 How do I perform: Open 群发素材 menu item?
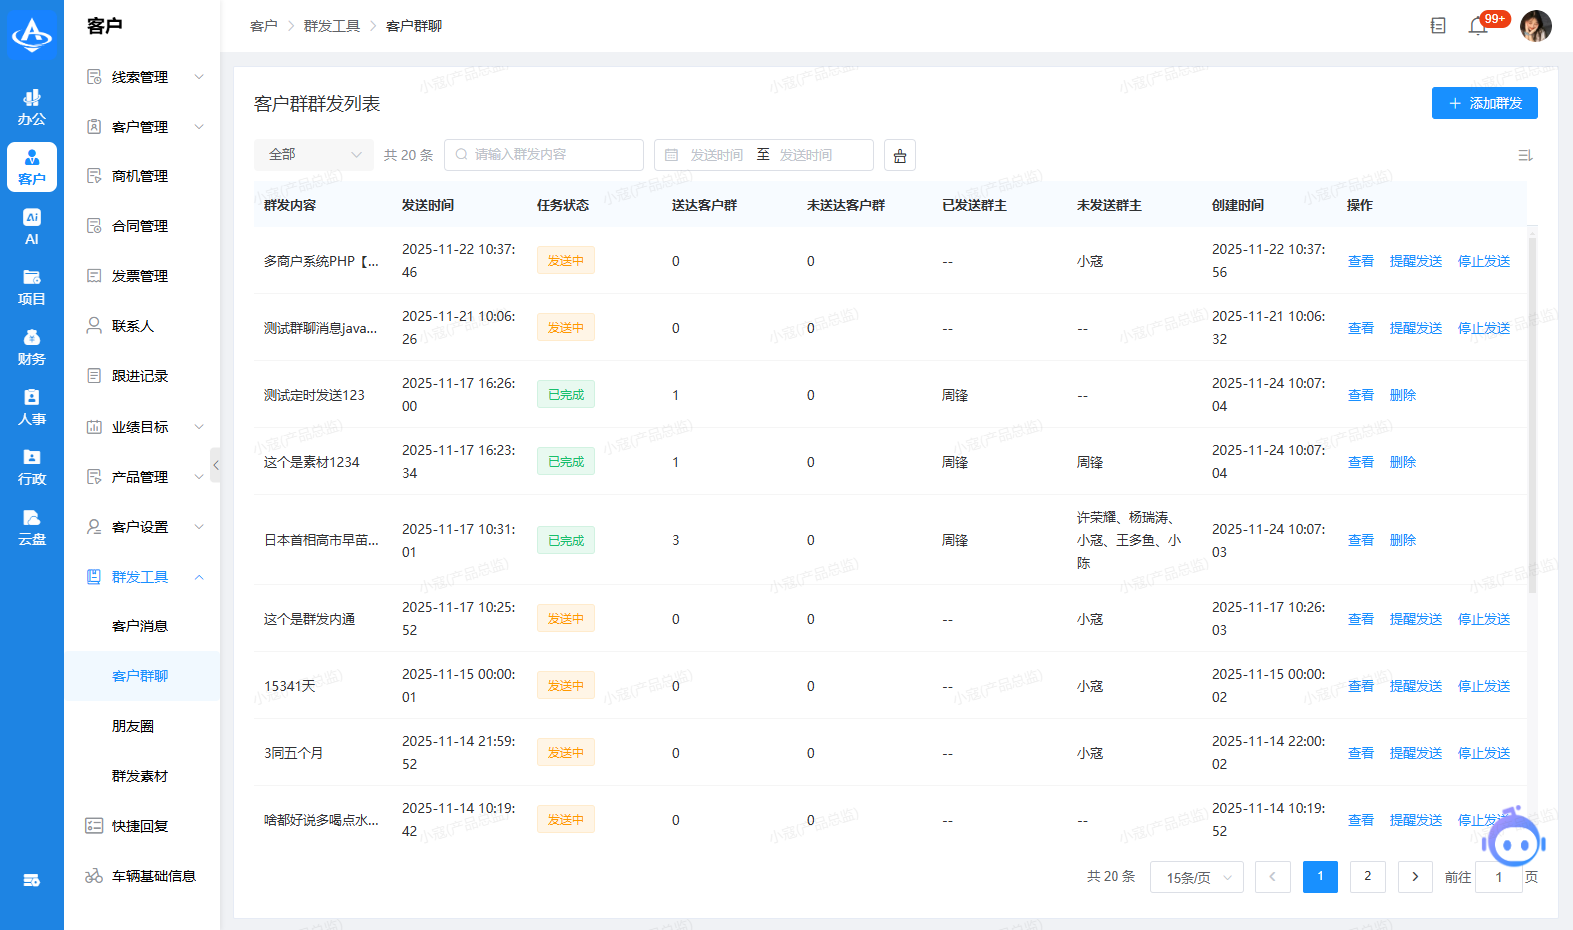140,776
